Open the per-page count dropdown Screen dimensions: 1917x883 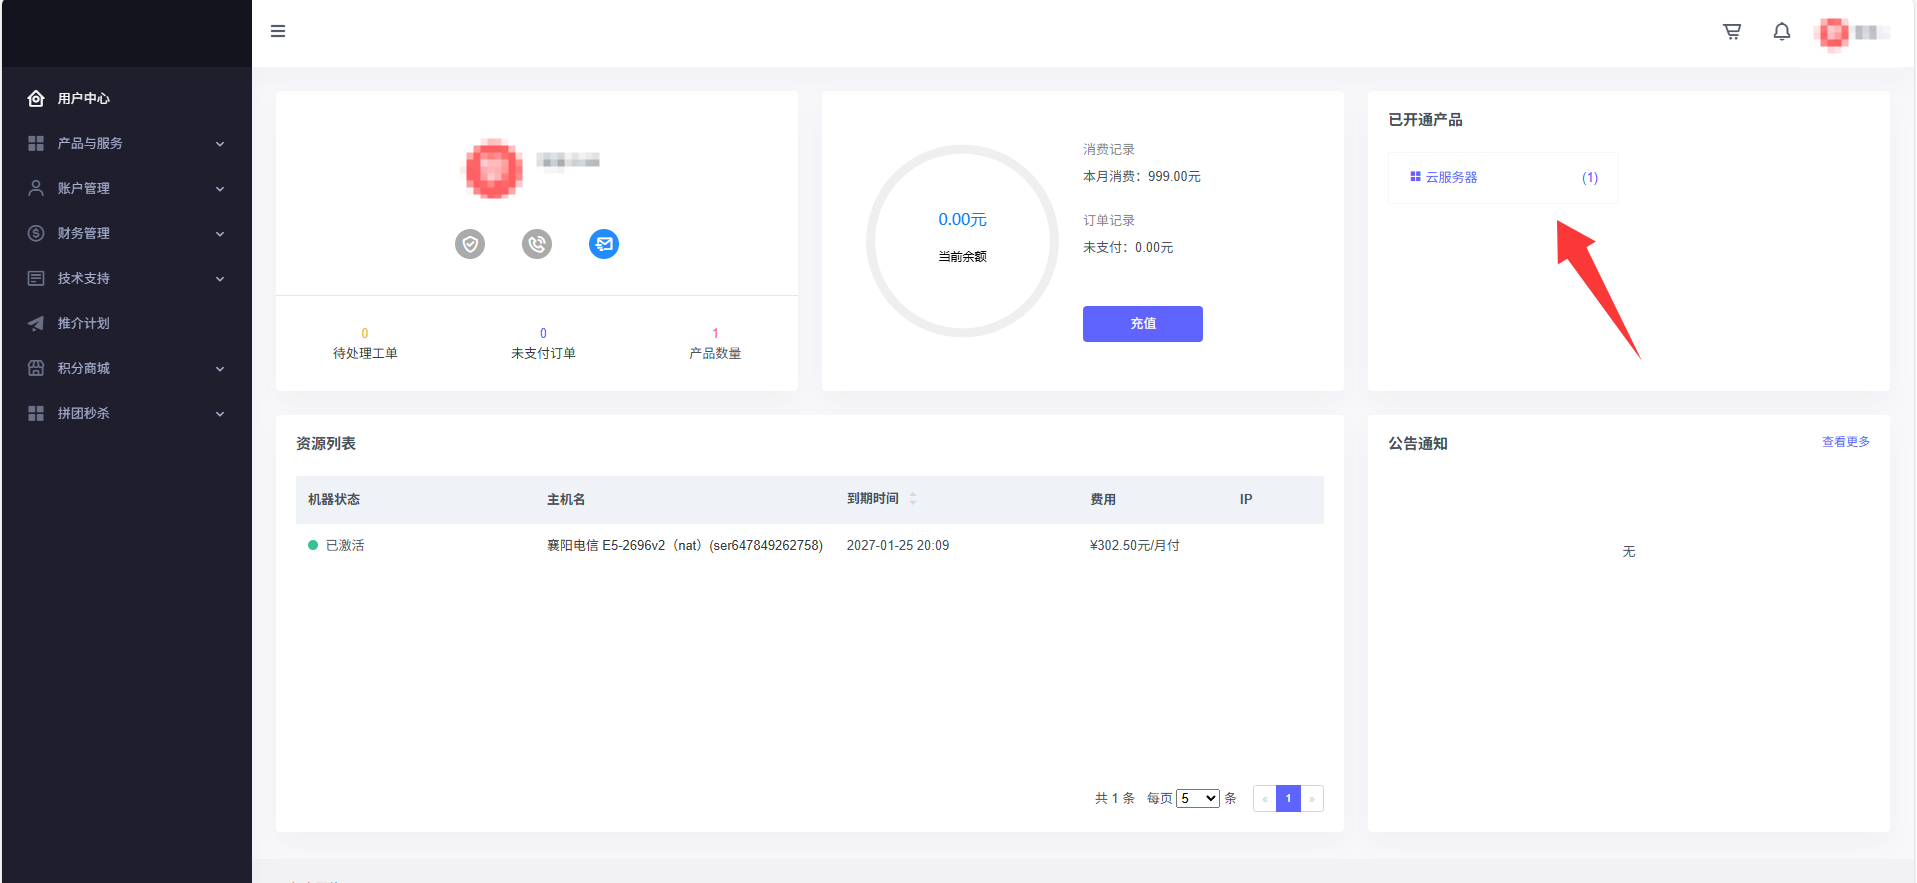pyautogui.click(x=1197, y=798)
